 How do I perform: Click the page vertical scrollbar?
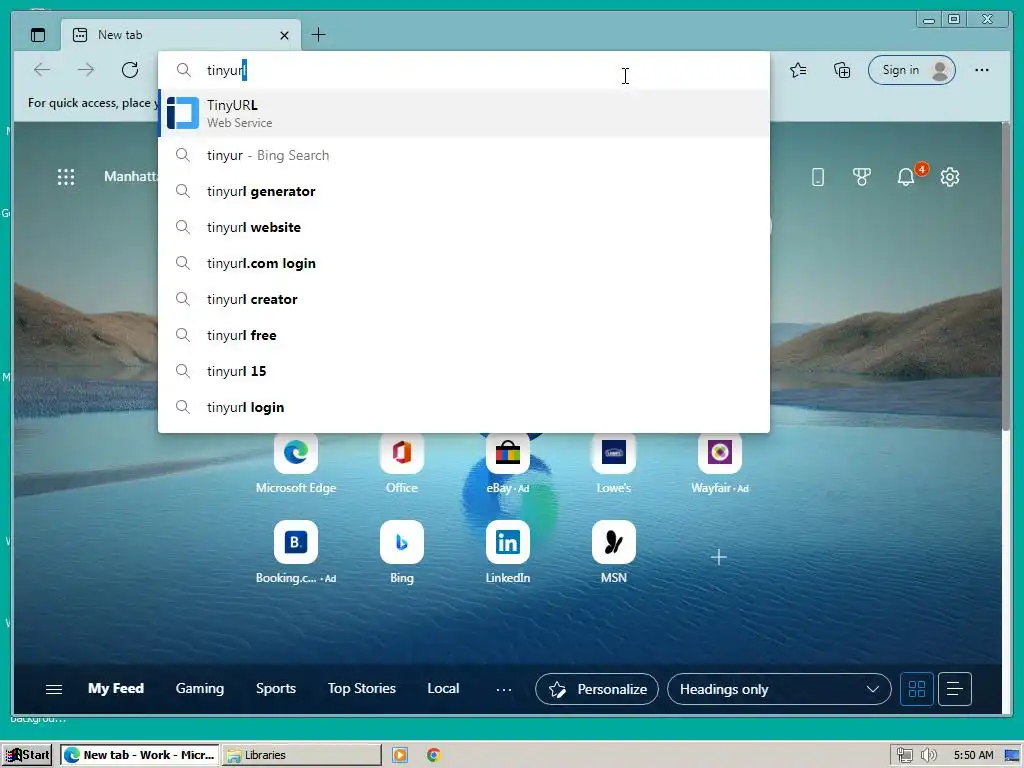pos(1008,278)
